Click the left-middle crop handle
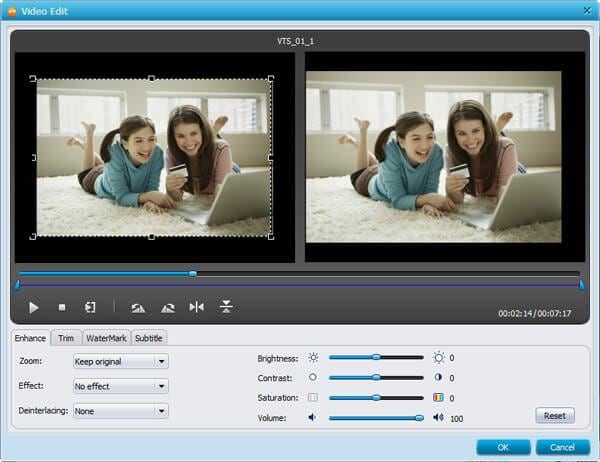This screenshot has height=462, width=600. (x=34, y=157)
